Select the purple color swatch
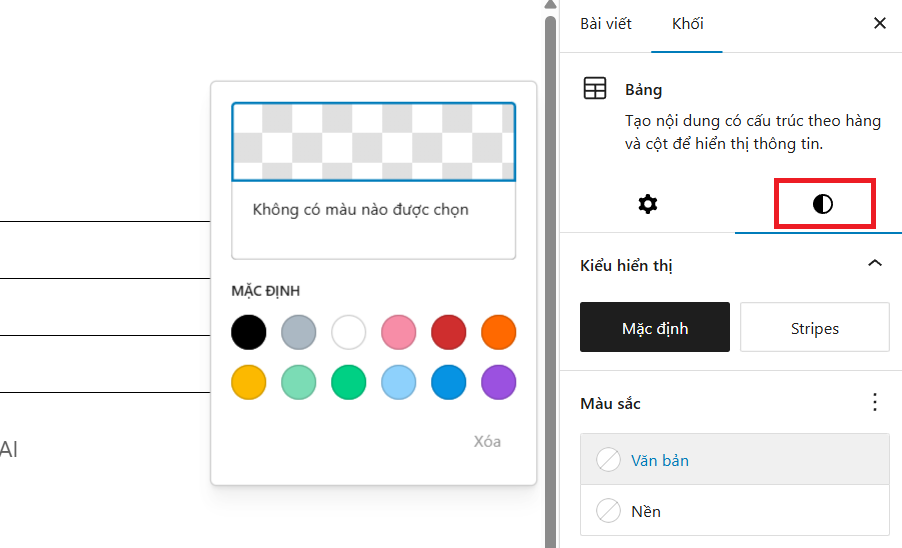902x548 pixels. coord(499,382)
